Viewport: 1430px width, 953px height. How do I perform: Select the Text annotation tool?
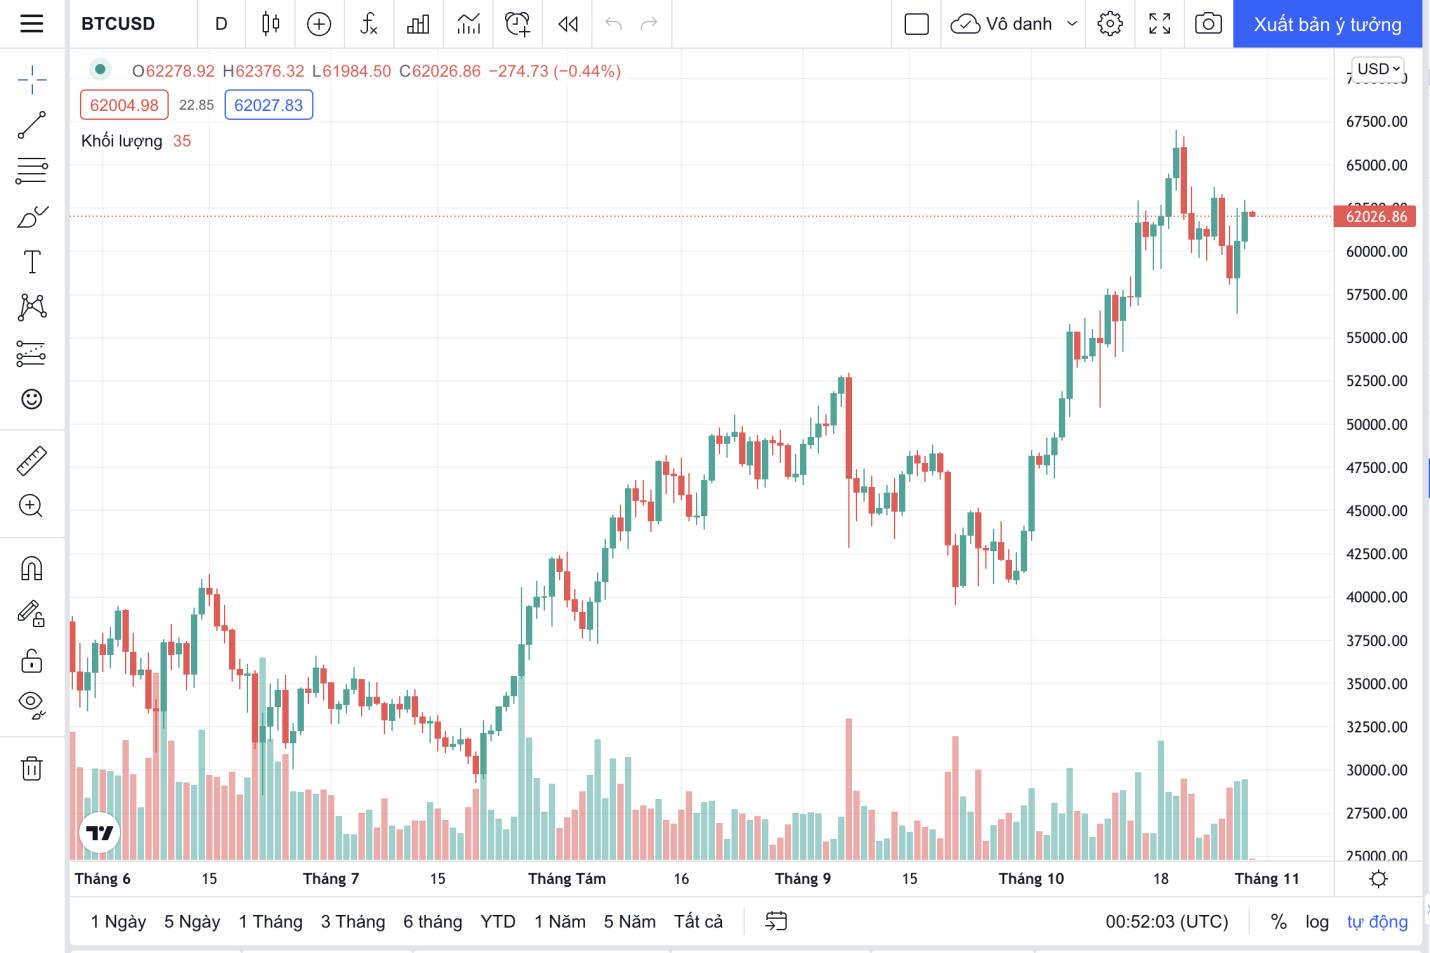32,262
